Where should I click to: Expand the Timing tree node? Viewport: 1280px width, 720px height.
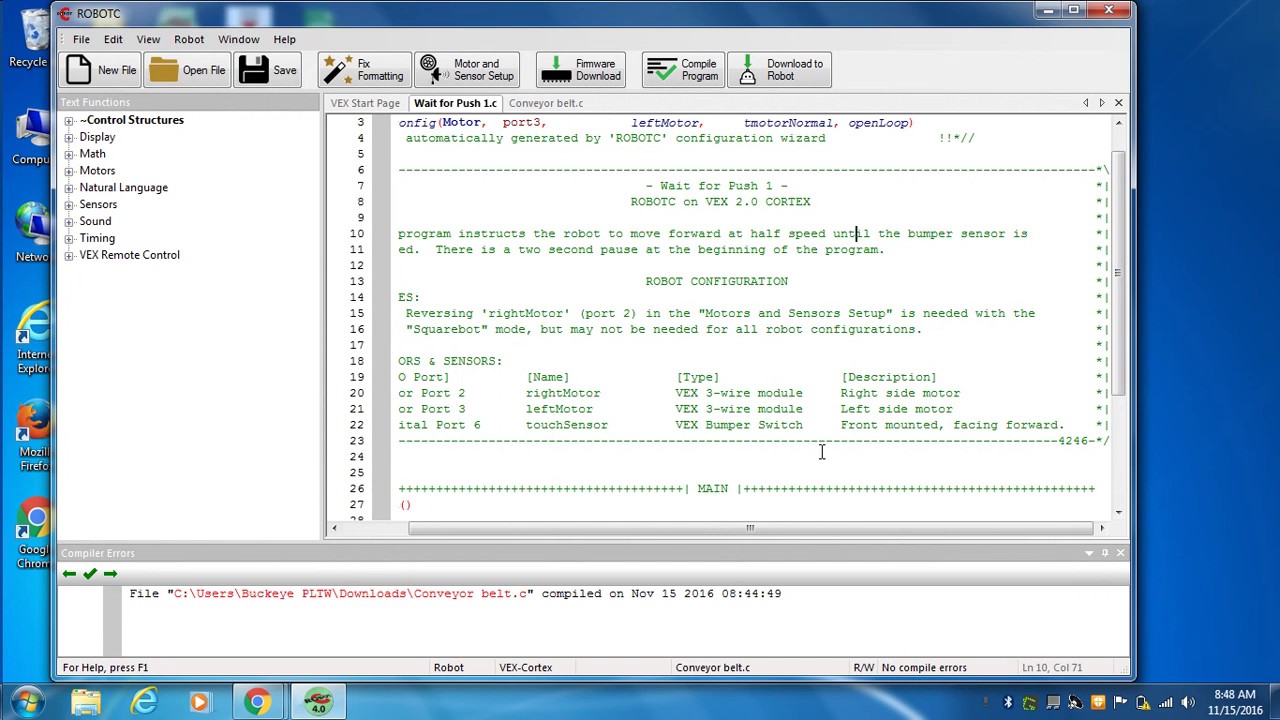pyautogui.click(x=69, y=238)
